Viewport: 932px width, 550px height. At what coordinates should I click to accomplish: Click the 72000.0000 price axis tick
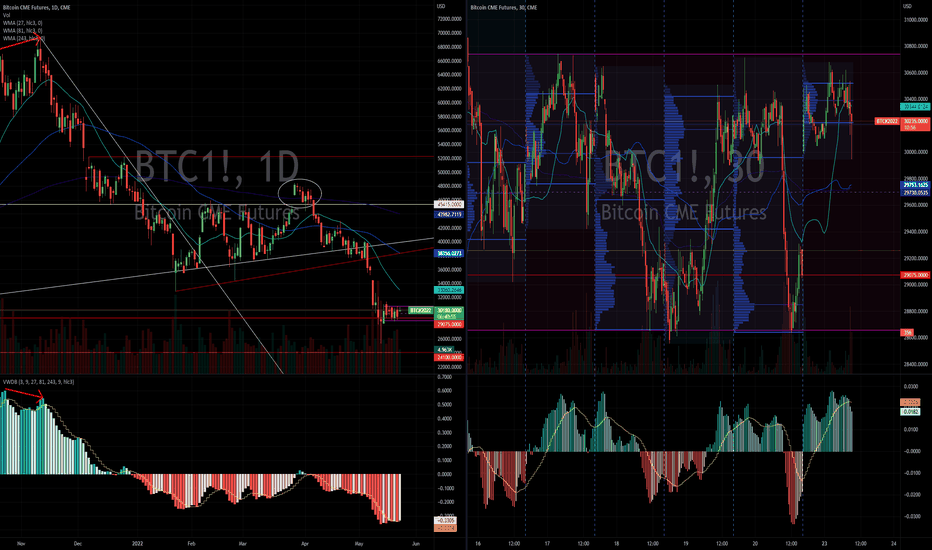(x=449, y=19)
